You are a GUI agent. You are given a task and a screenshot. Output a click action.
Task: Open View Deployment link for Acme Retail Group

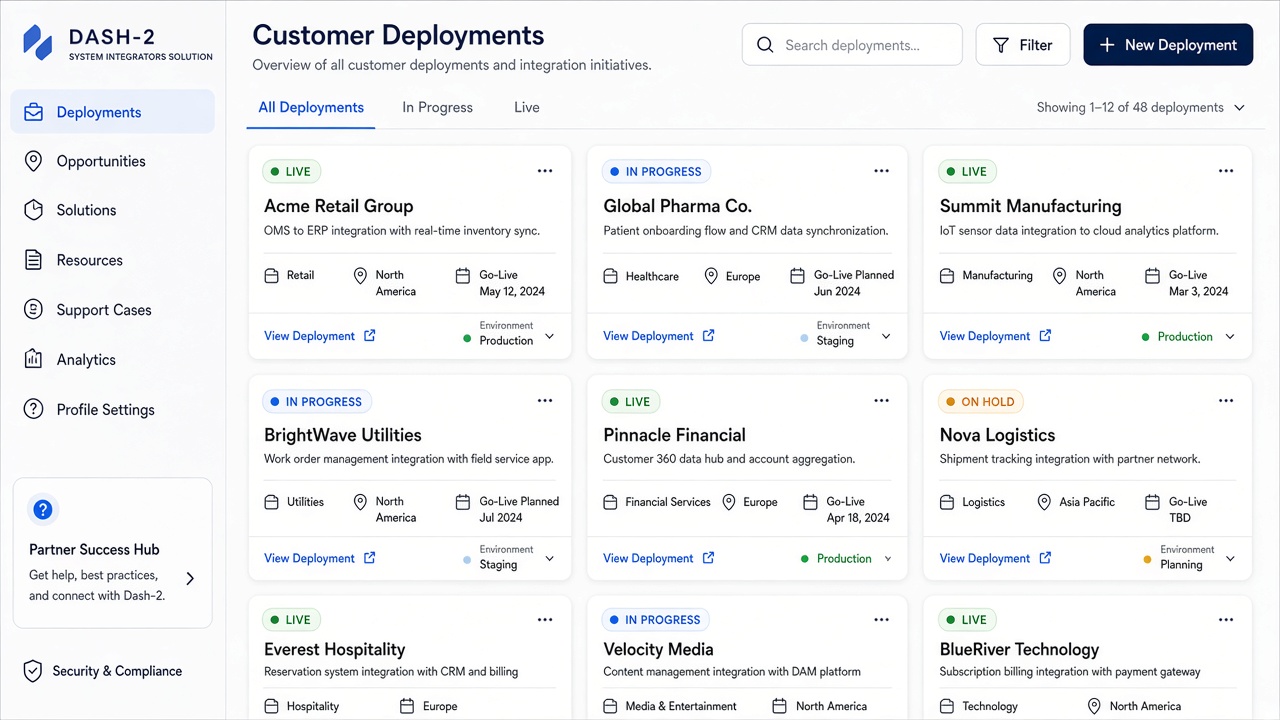320,336
